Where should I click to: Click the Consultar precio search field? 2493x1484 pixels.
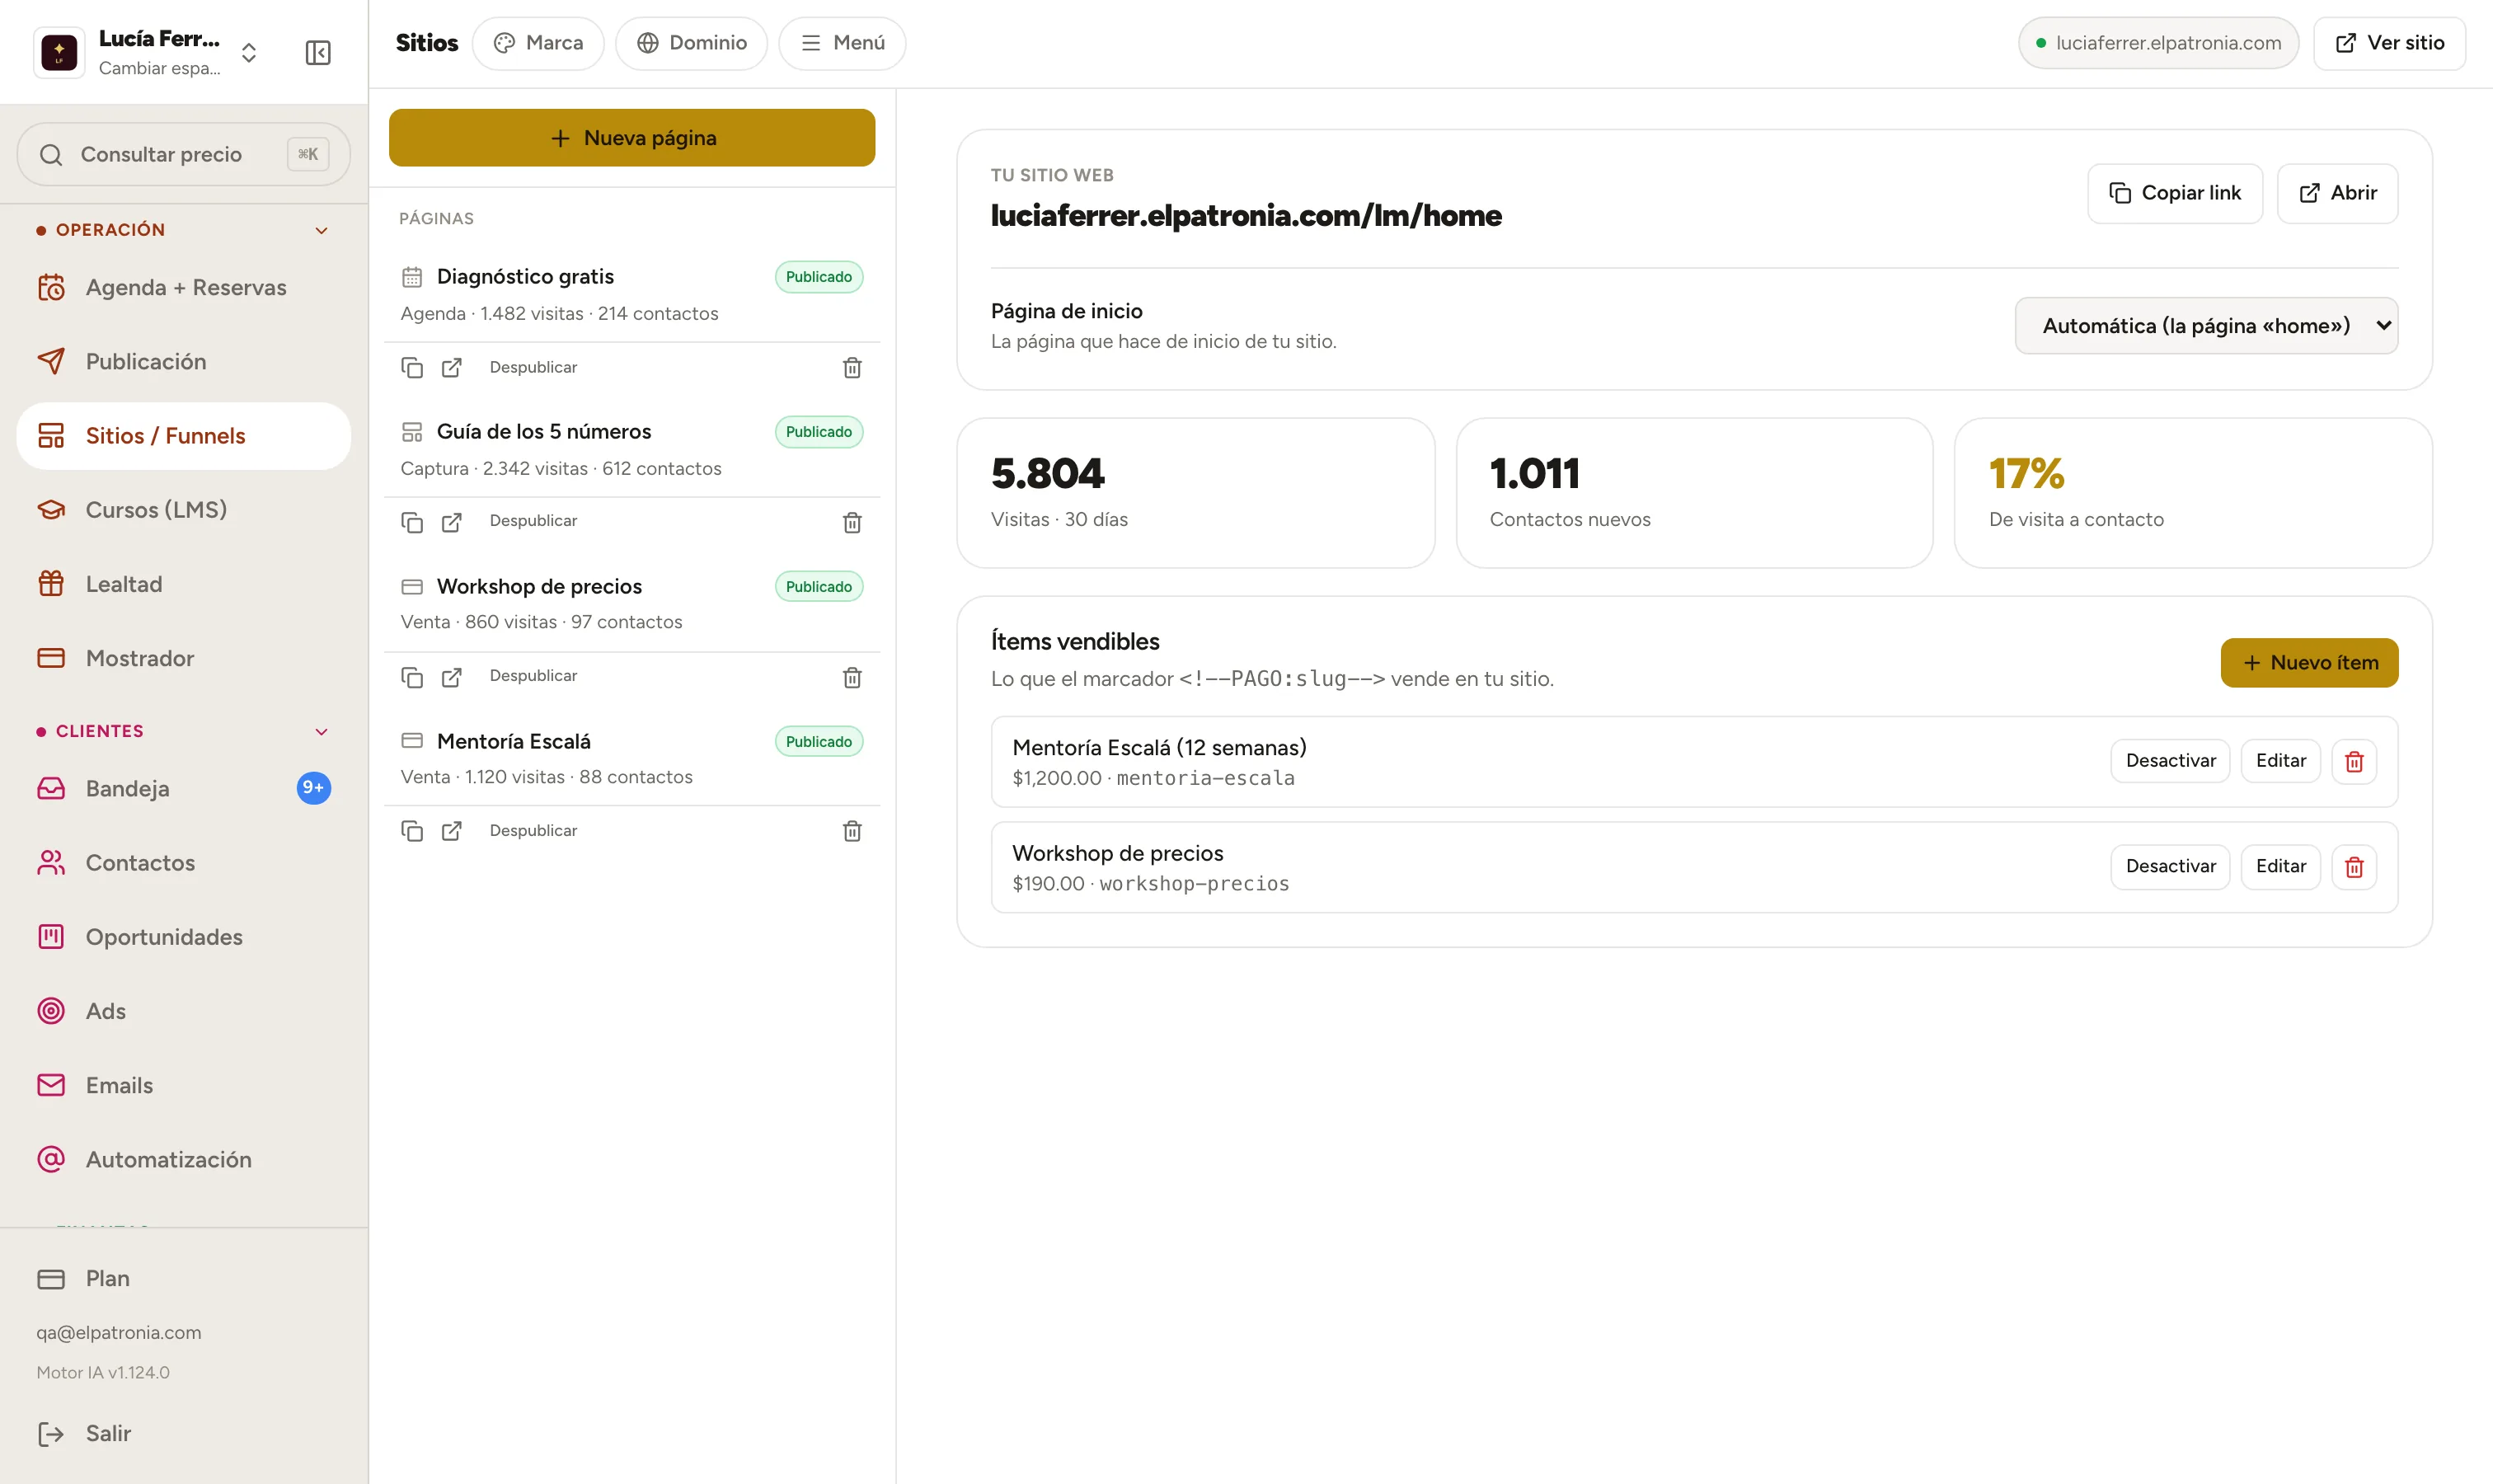coord(184,154)
